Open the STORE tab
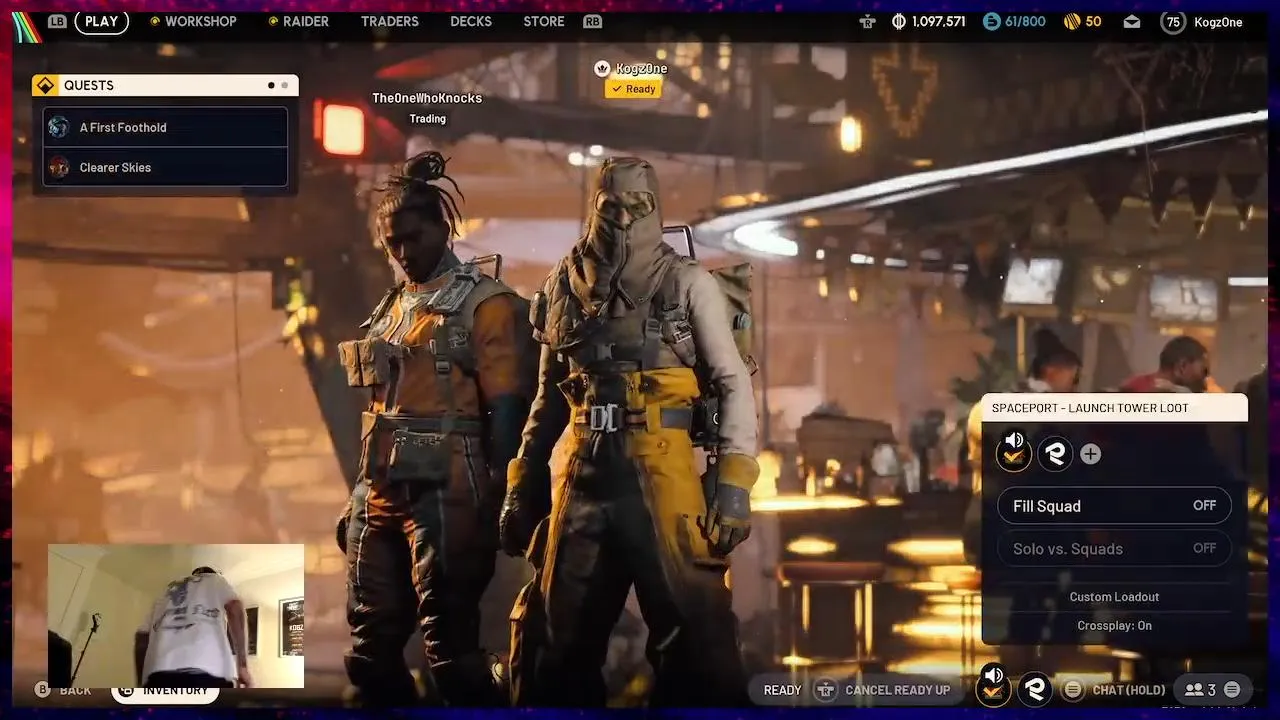Image resolution: width=1280 pixels, height=720 pixels. pos(544,21)
